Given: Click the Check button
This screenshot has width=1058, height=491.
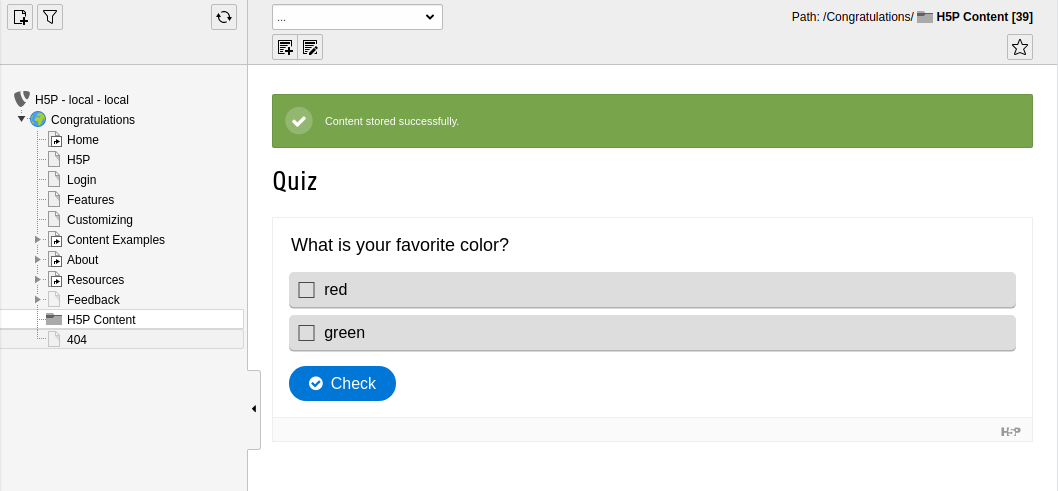Looking at the screenshot, I should click(x=342, y=384).
